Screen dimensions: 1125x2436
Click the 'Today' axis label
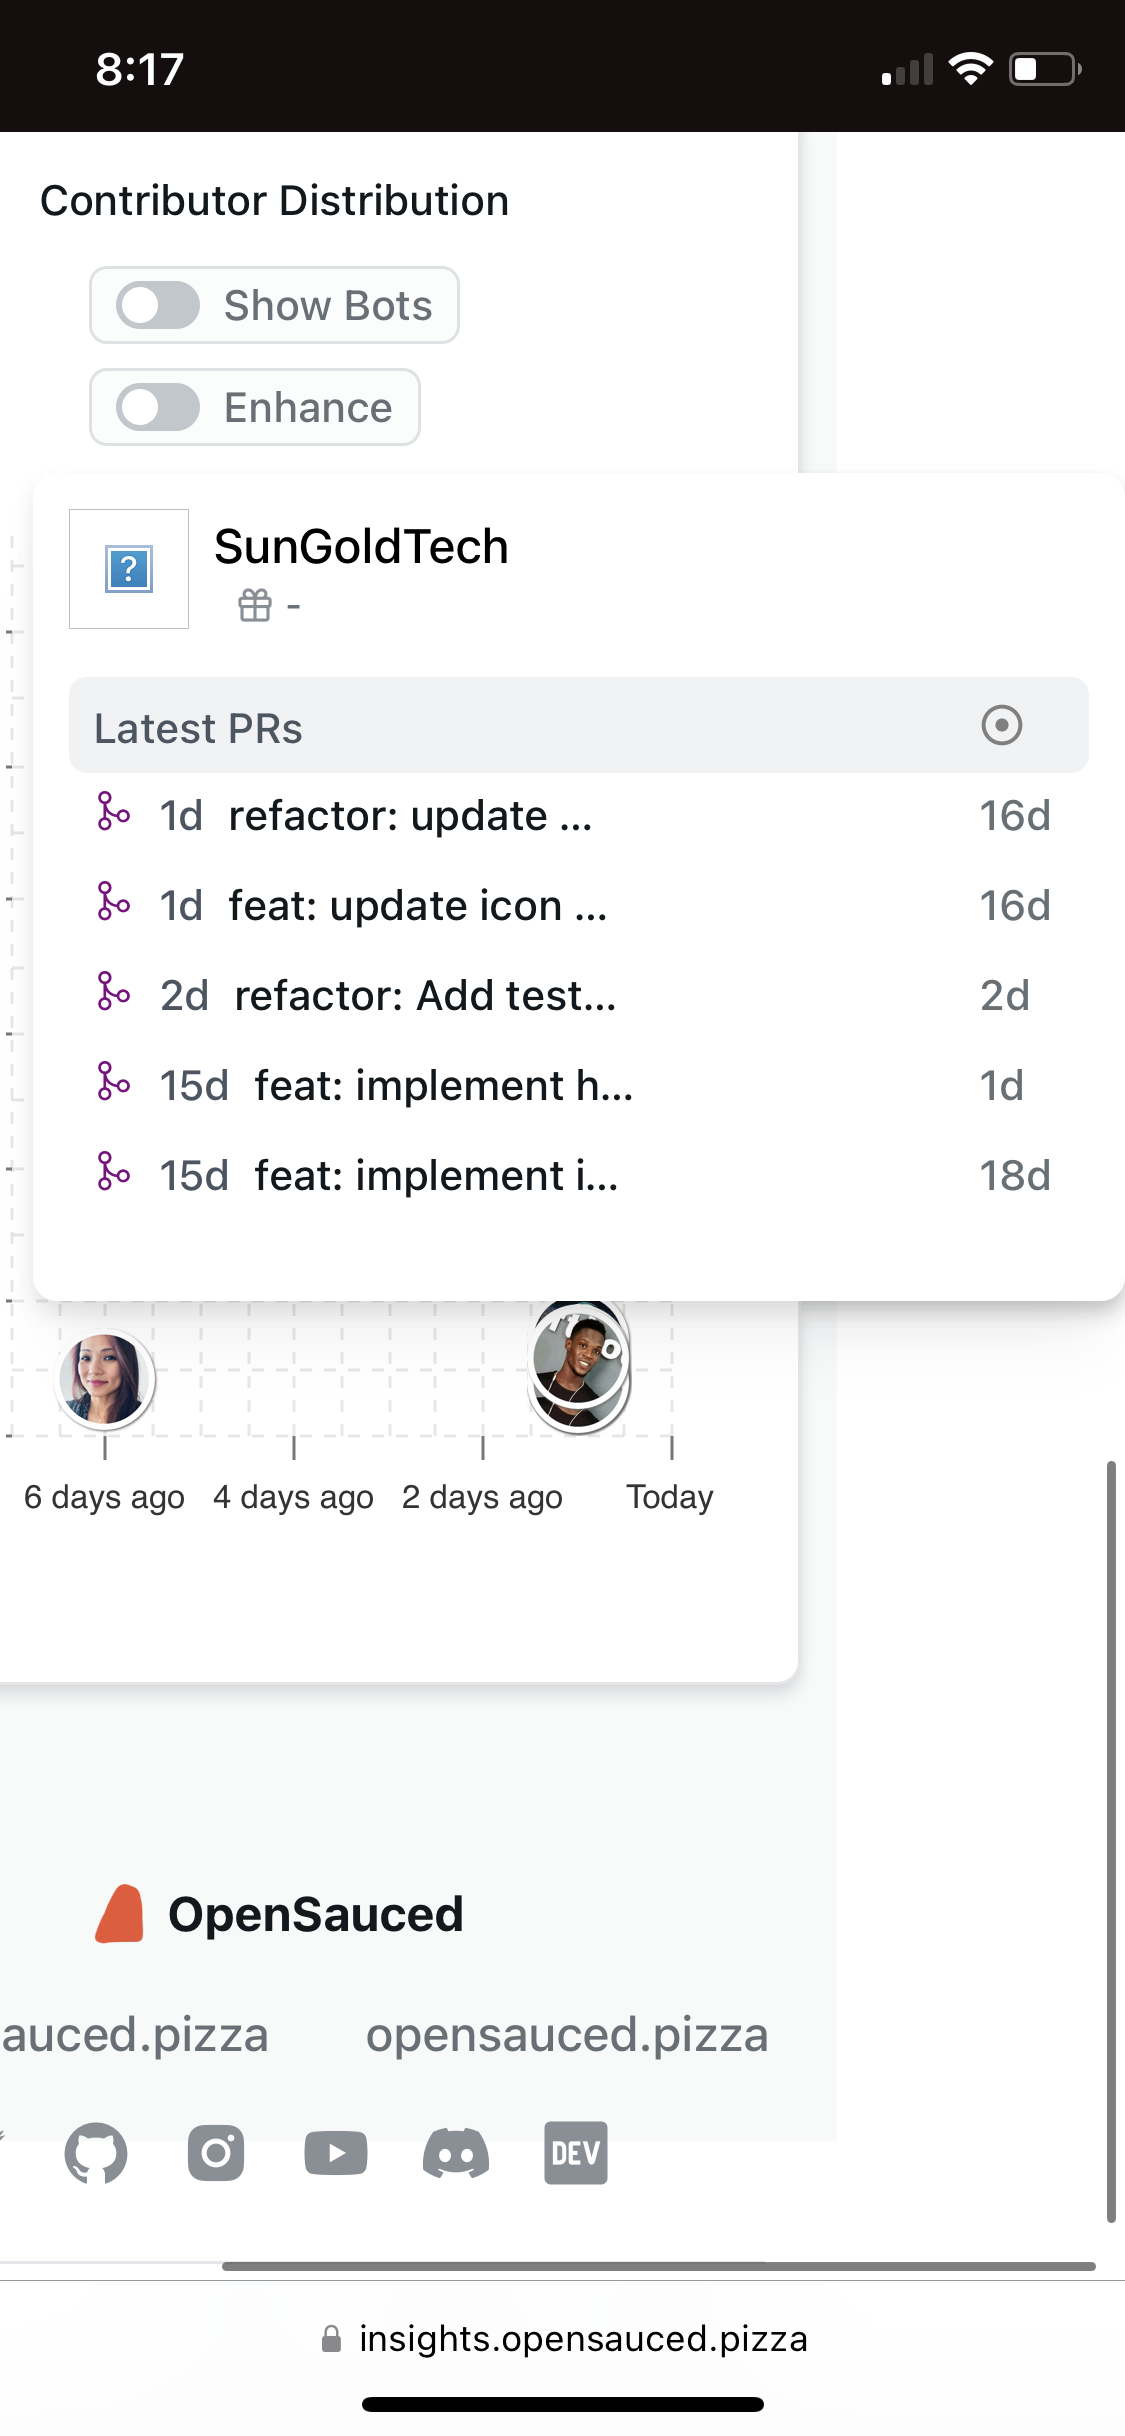[x=670, y=1497]
